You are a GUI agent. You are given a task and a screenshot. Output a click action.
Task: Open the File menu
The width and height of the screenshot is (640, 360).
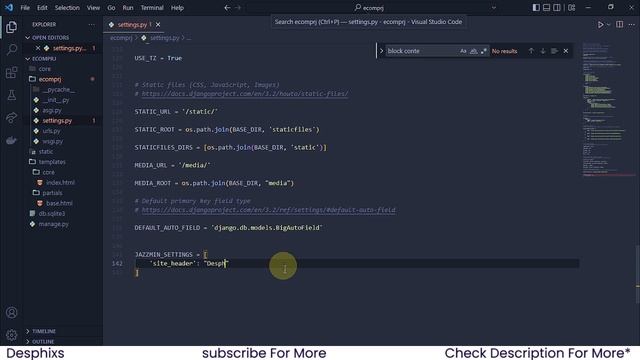pyautogui.click(x=25, y=8)
